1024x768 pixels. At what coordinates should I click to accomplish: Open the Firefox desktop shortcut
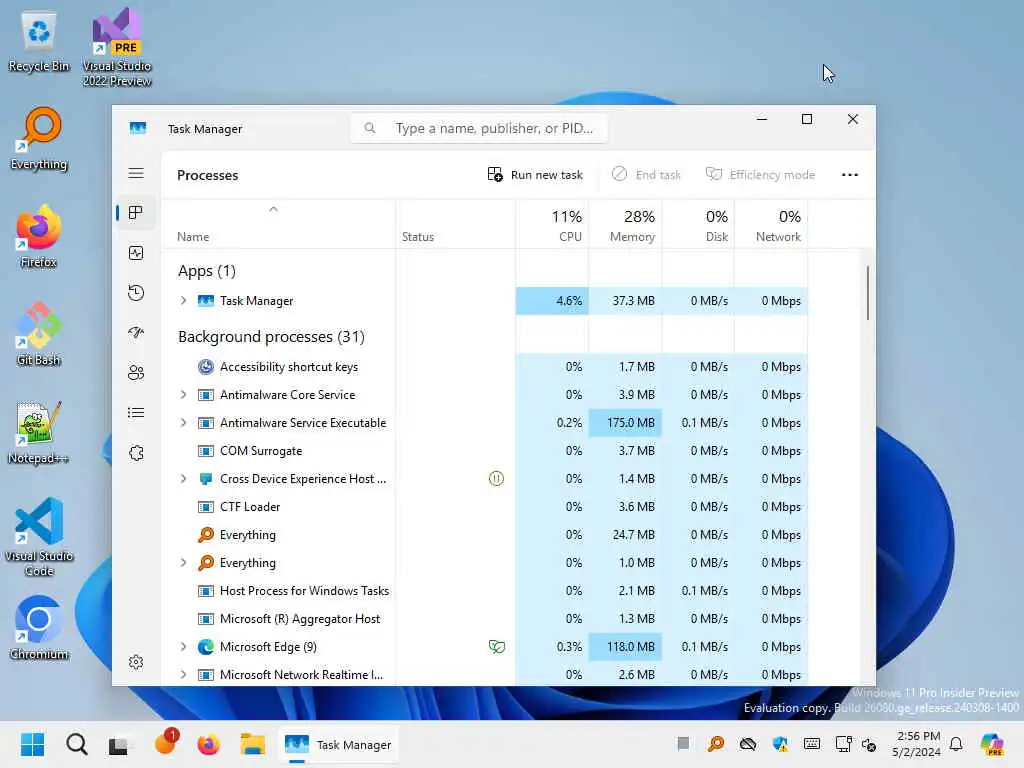pyautogui.click(x=39, y=236)
